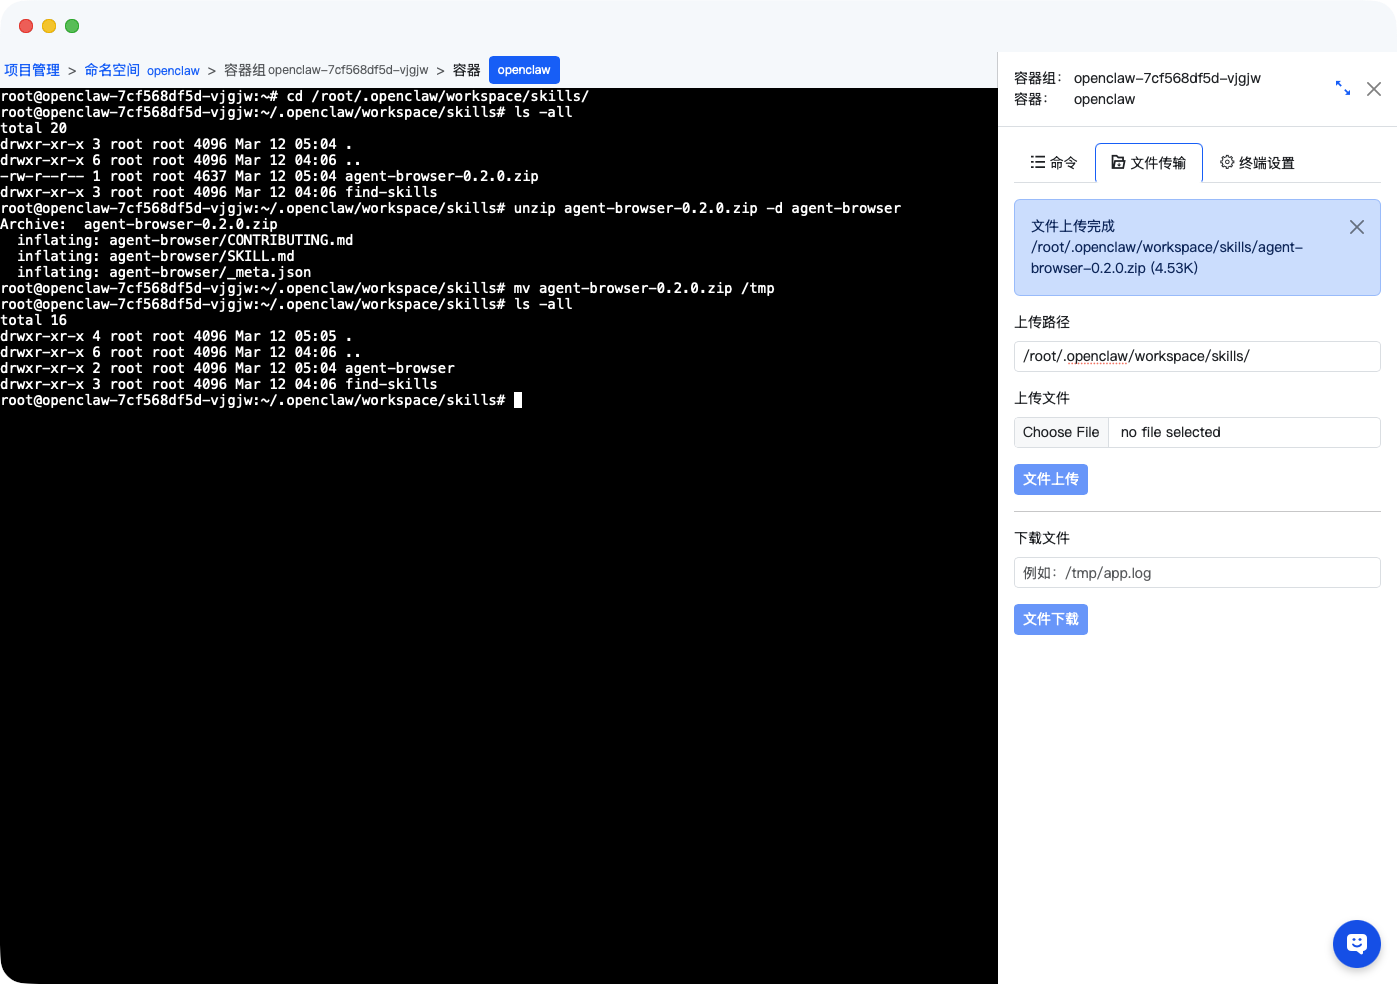
Task: Close the container side panel
Action: [x=1374, y=89]
